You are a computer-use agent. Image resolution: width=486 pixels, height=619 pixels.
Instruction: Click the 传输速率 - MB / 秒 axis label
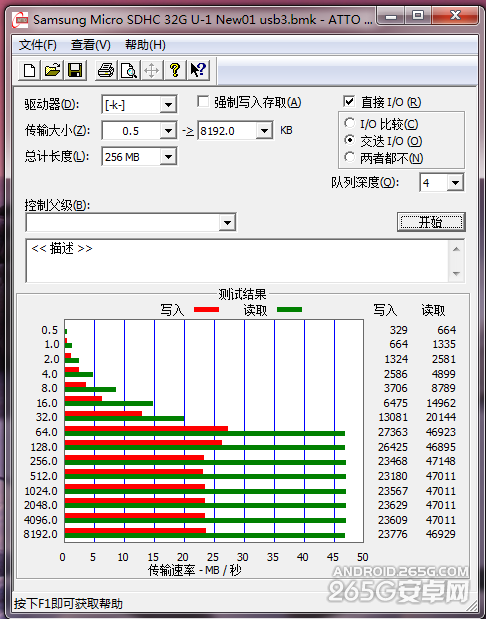(x=195, y=570)
